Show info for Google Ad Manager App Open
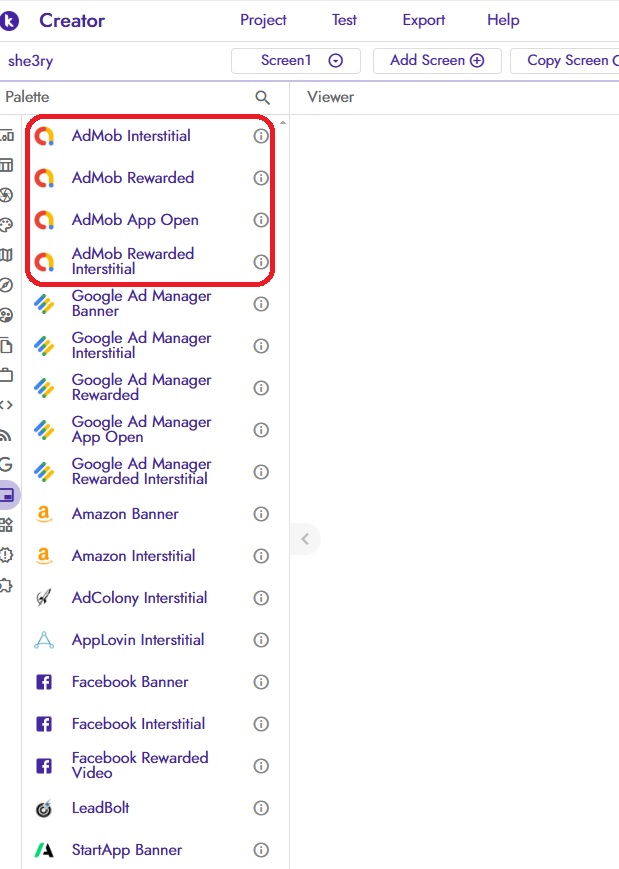 [260, 430]
